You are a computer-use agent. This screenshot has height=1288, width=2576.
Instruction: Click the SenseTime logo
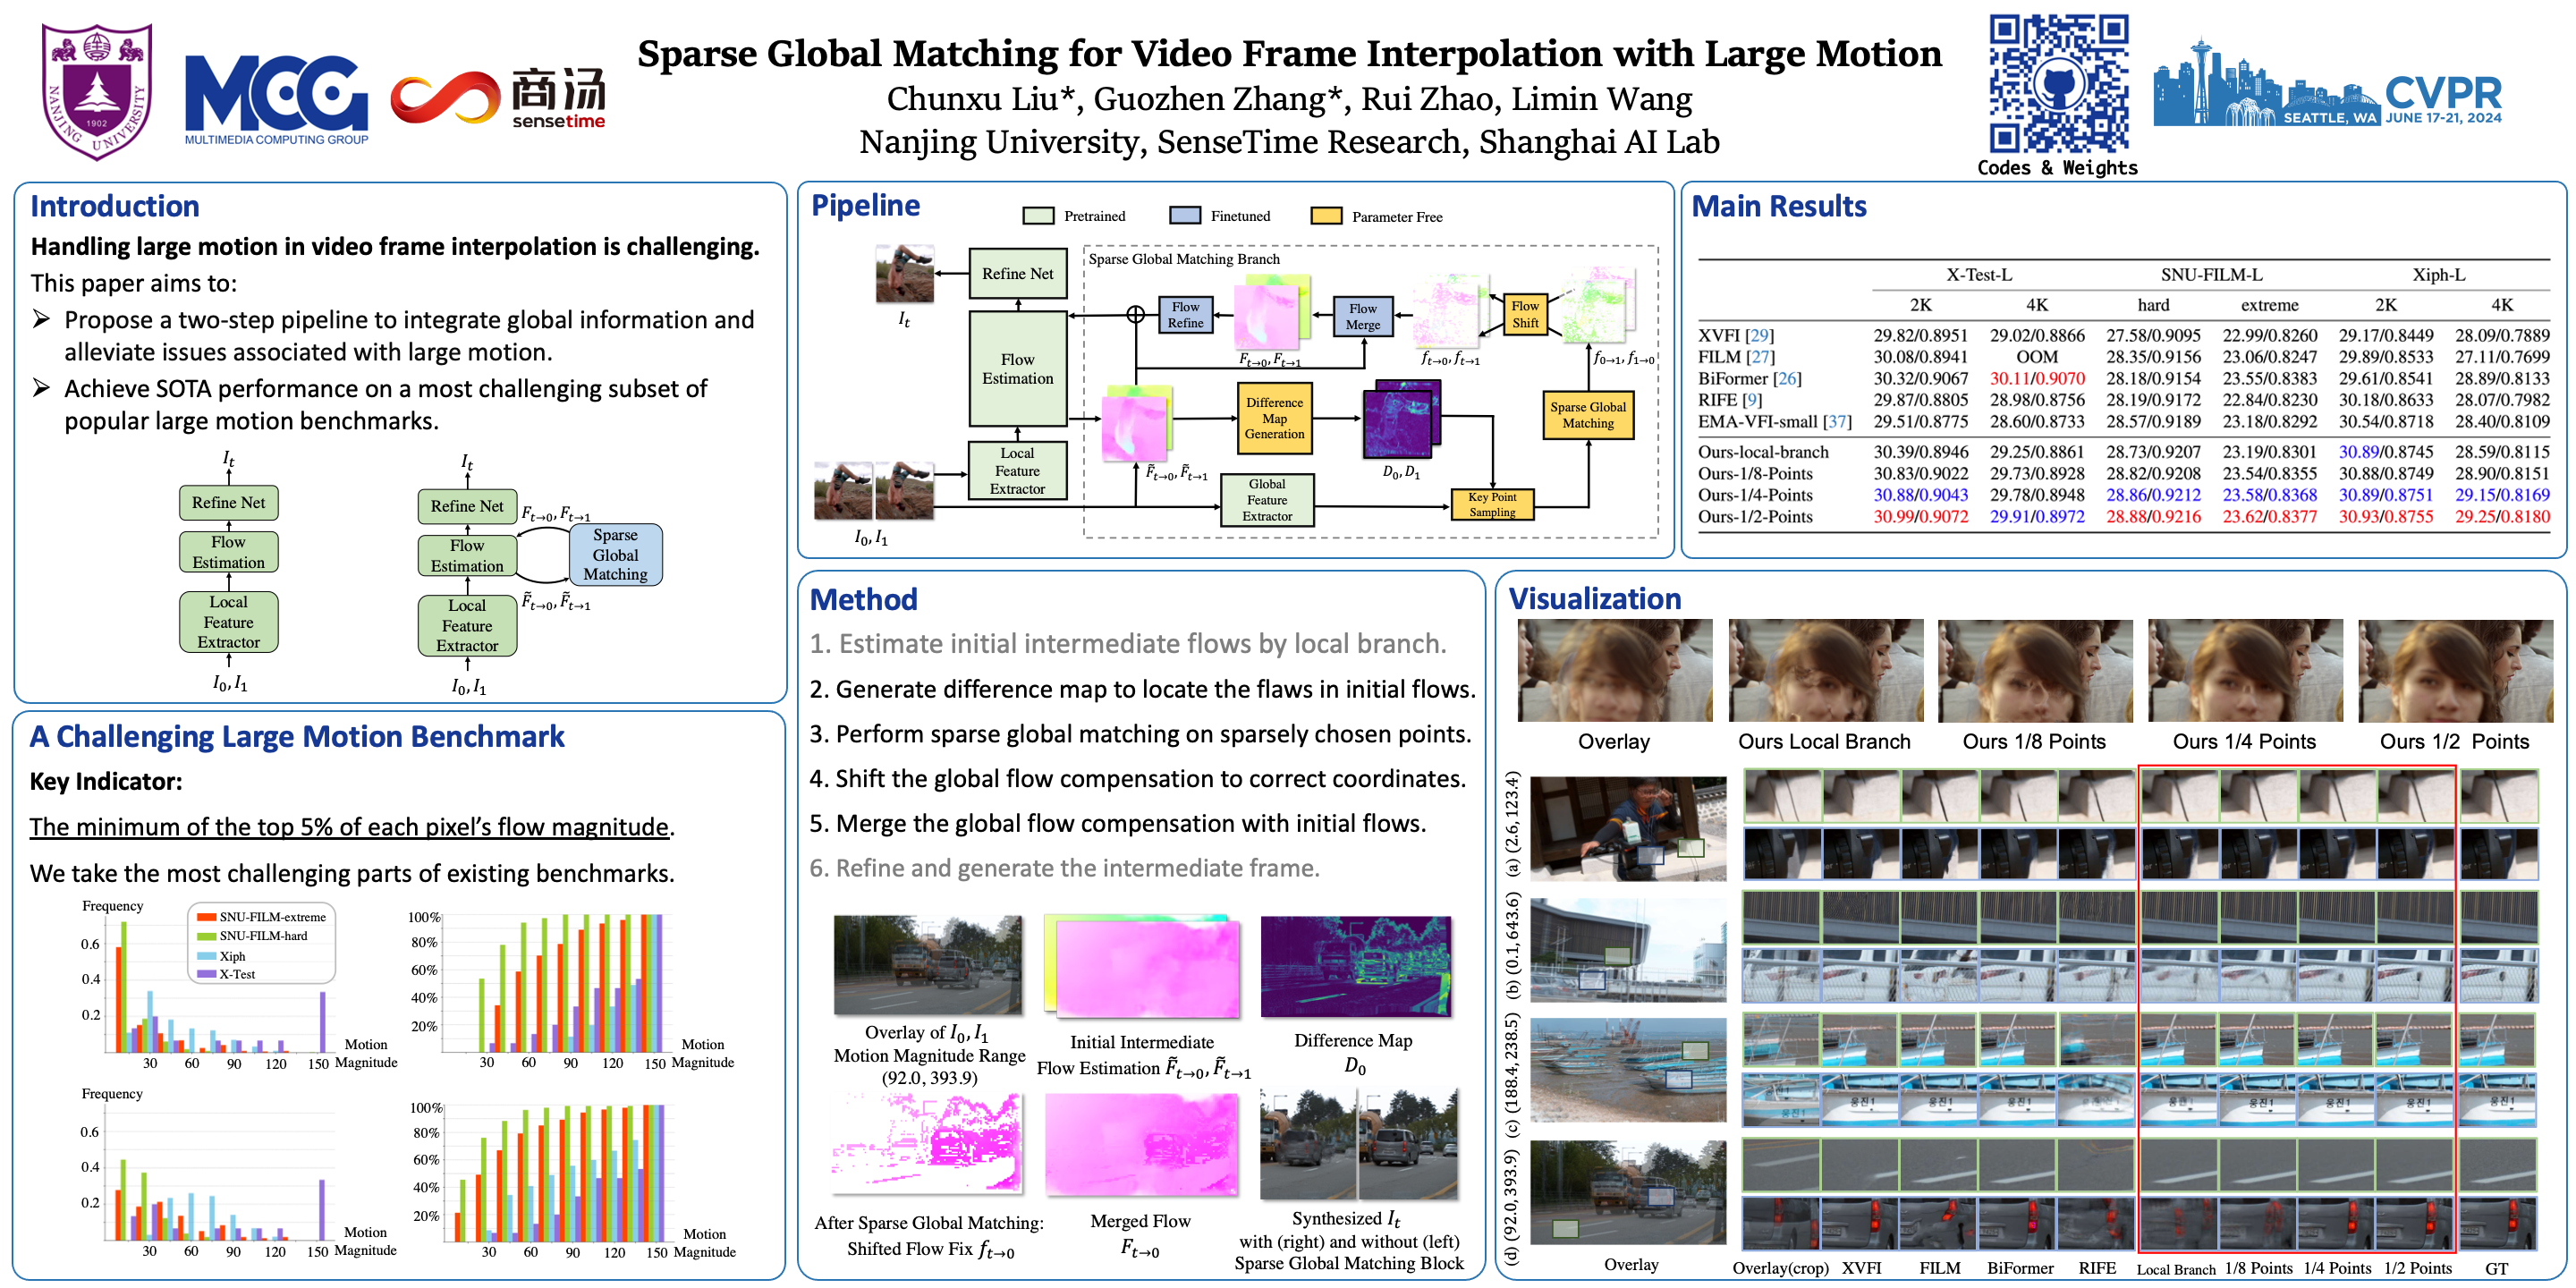coord(498,99)
